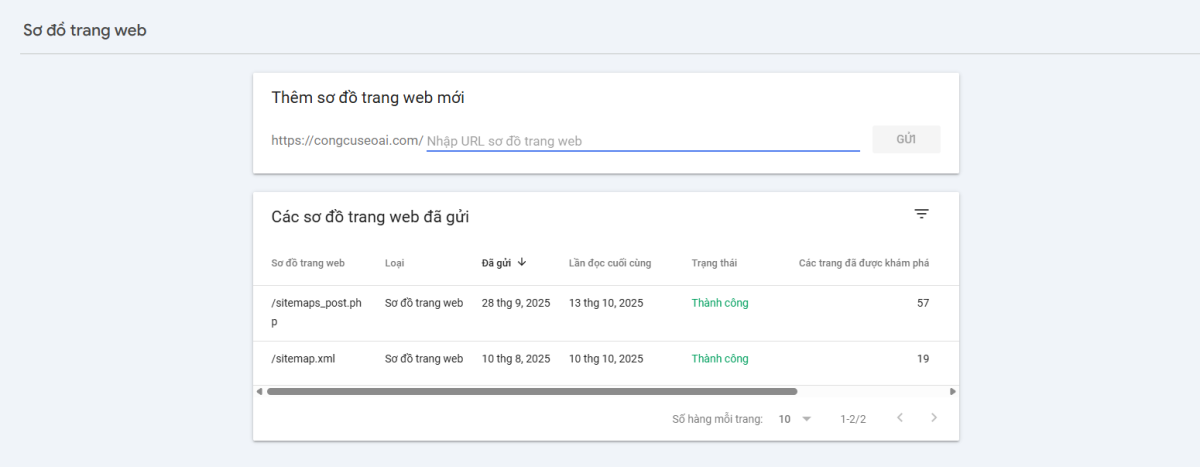This screenshot has height=467, width=1200.
Task: Open the filter icon for submitted sitemaps
Action: click(x=921, y=214)
